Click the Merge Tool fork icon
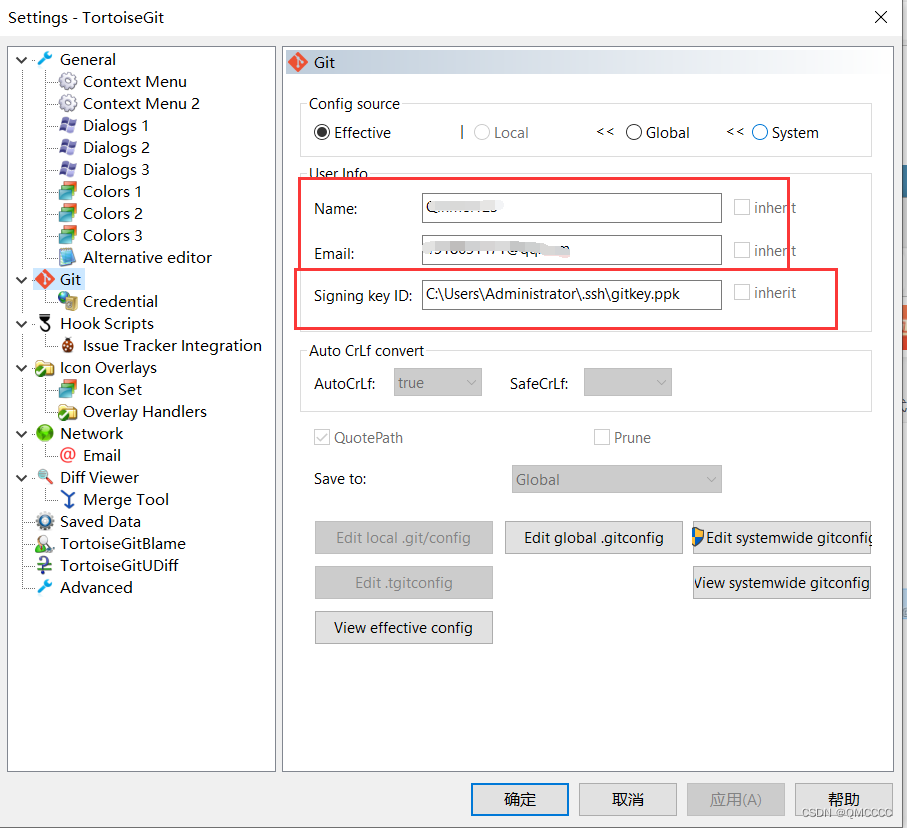 pos(68,499)
